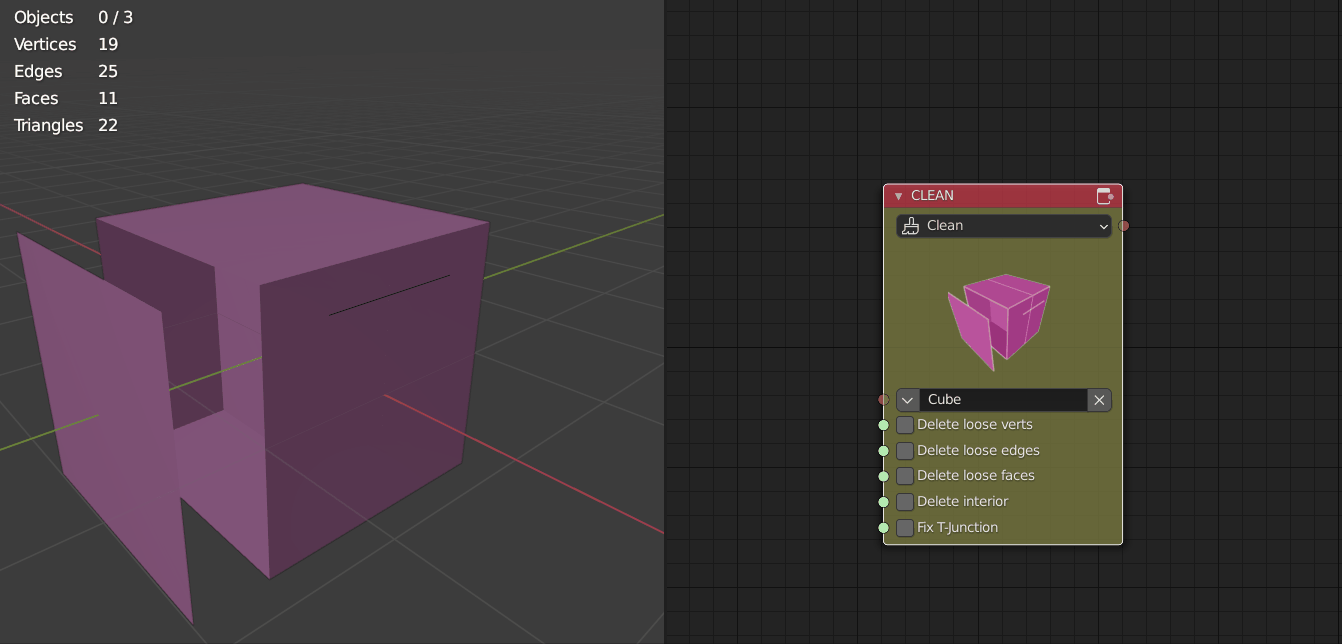Open the object picker arrow beside Cube
Viewport: 1342px width, 644px height.
pyautogui.click(x=908, y=400)
